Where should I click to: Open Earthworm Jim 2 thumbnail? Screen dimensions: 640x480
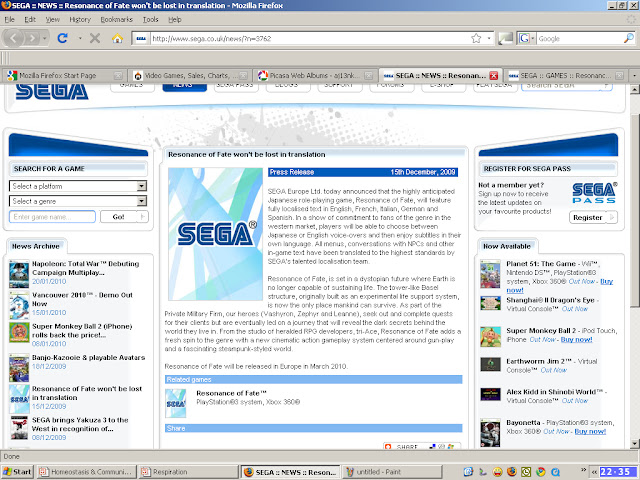coord(490,364)
